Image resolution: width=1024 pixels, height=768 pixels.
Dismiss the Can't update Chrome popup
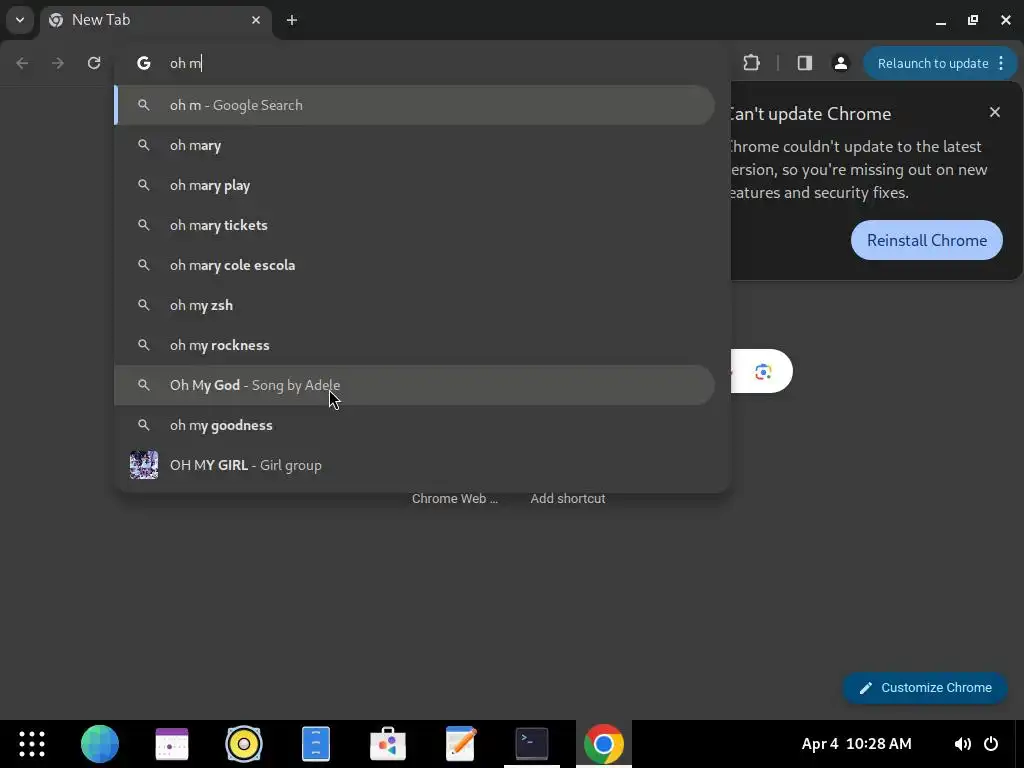coord(995,112)
